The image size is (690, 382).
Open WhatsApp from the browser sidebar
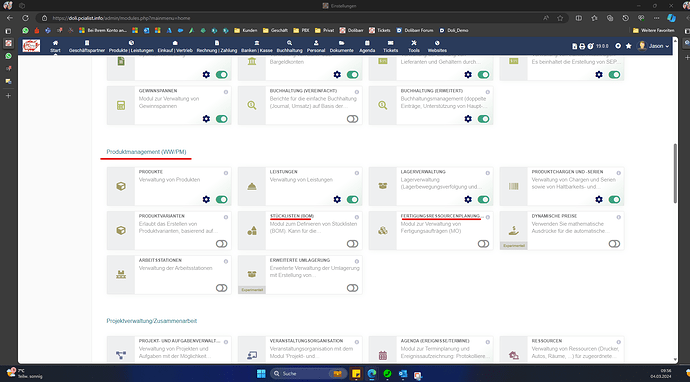(x=8, y=56)
